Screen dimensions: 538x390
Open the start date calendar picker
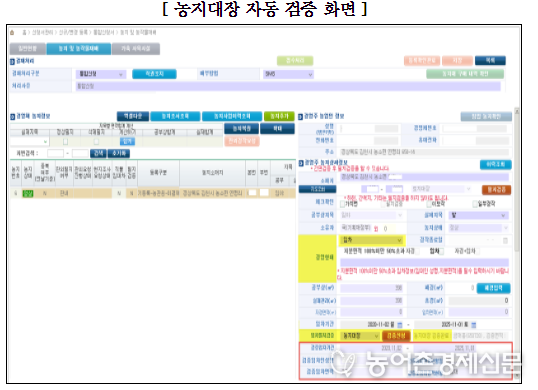click(x=400, y=324)
